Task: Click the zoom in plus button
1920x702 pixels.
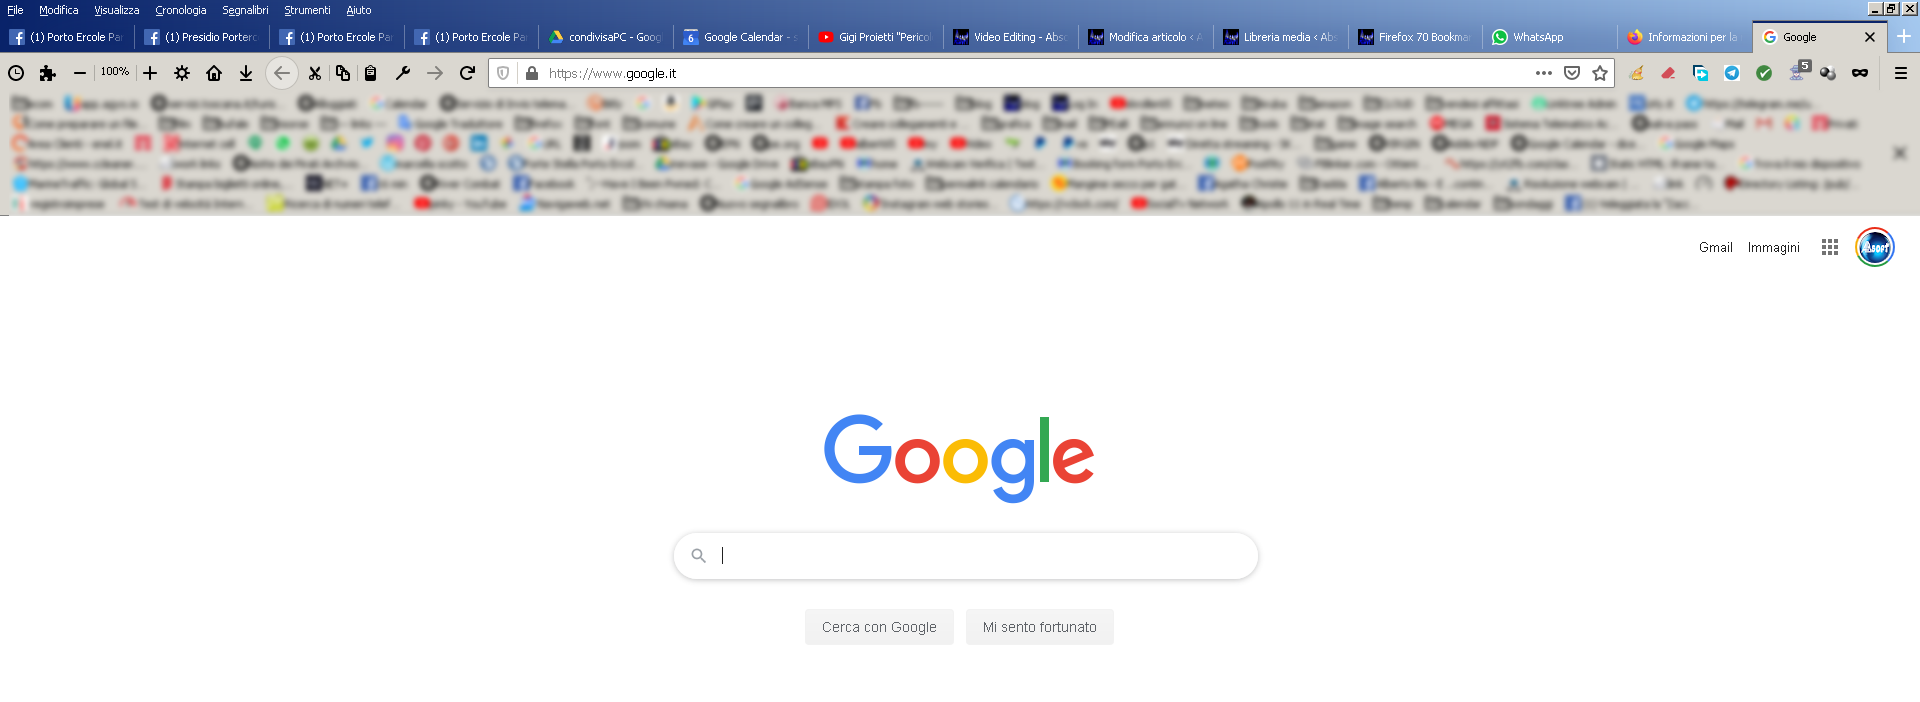Action: pos(150,73)
